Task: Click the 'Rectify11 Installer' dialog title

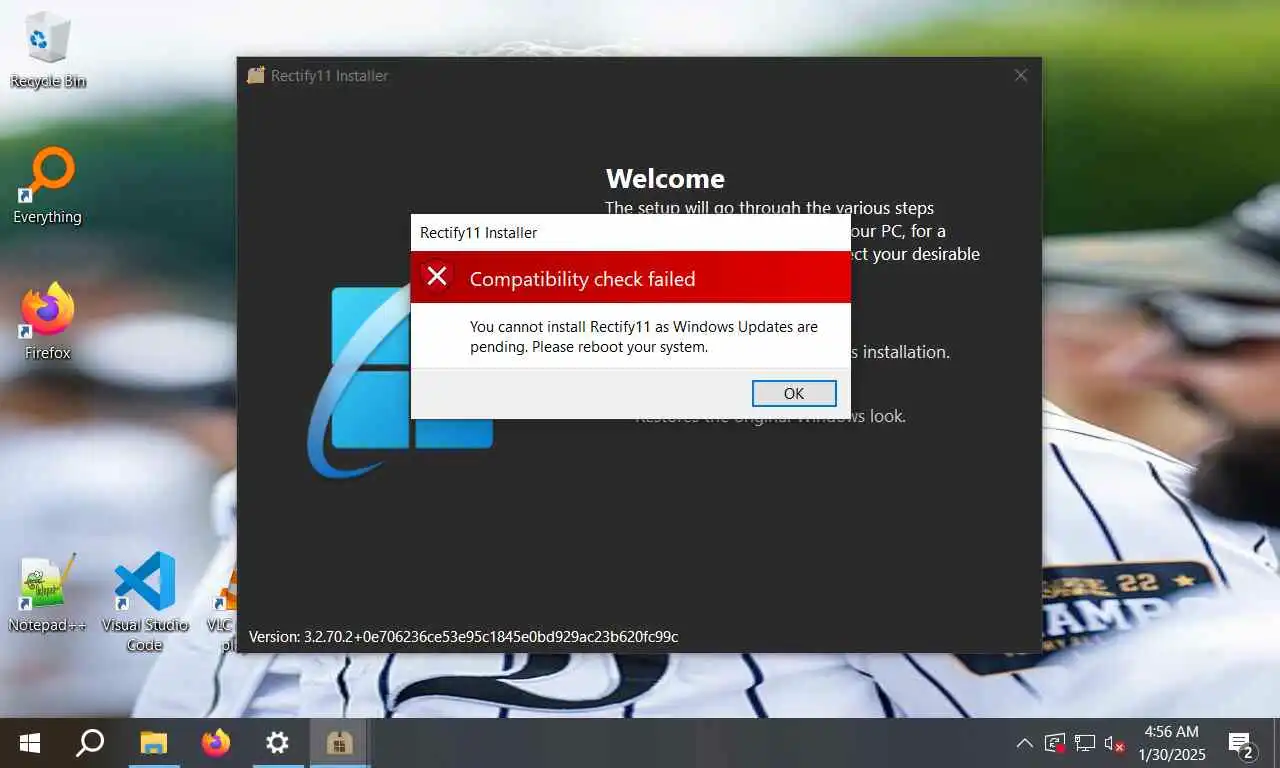Action: point(478,232)
